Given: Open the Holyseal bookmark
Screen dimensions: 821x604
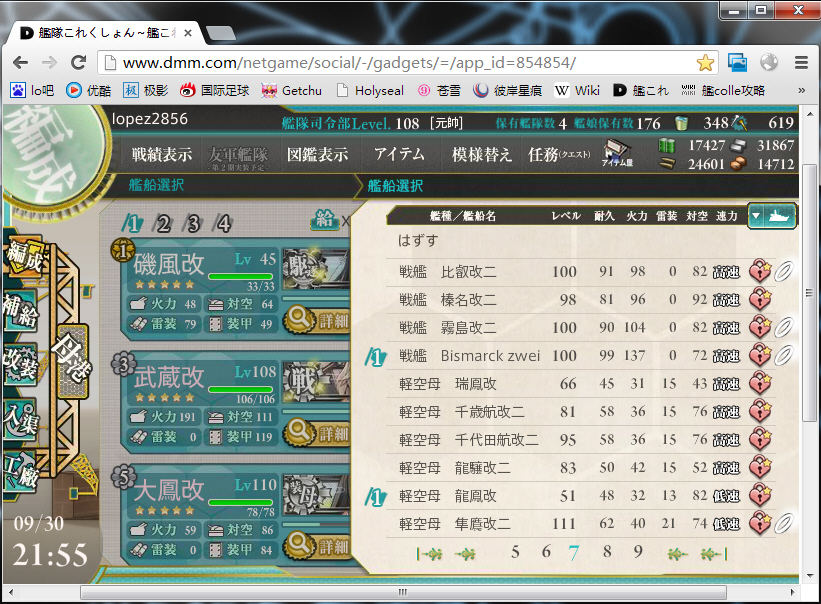Looking at the screenshot, I should 370,91.
